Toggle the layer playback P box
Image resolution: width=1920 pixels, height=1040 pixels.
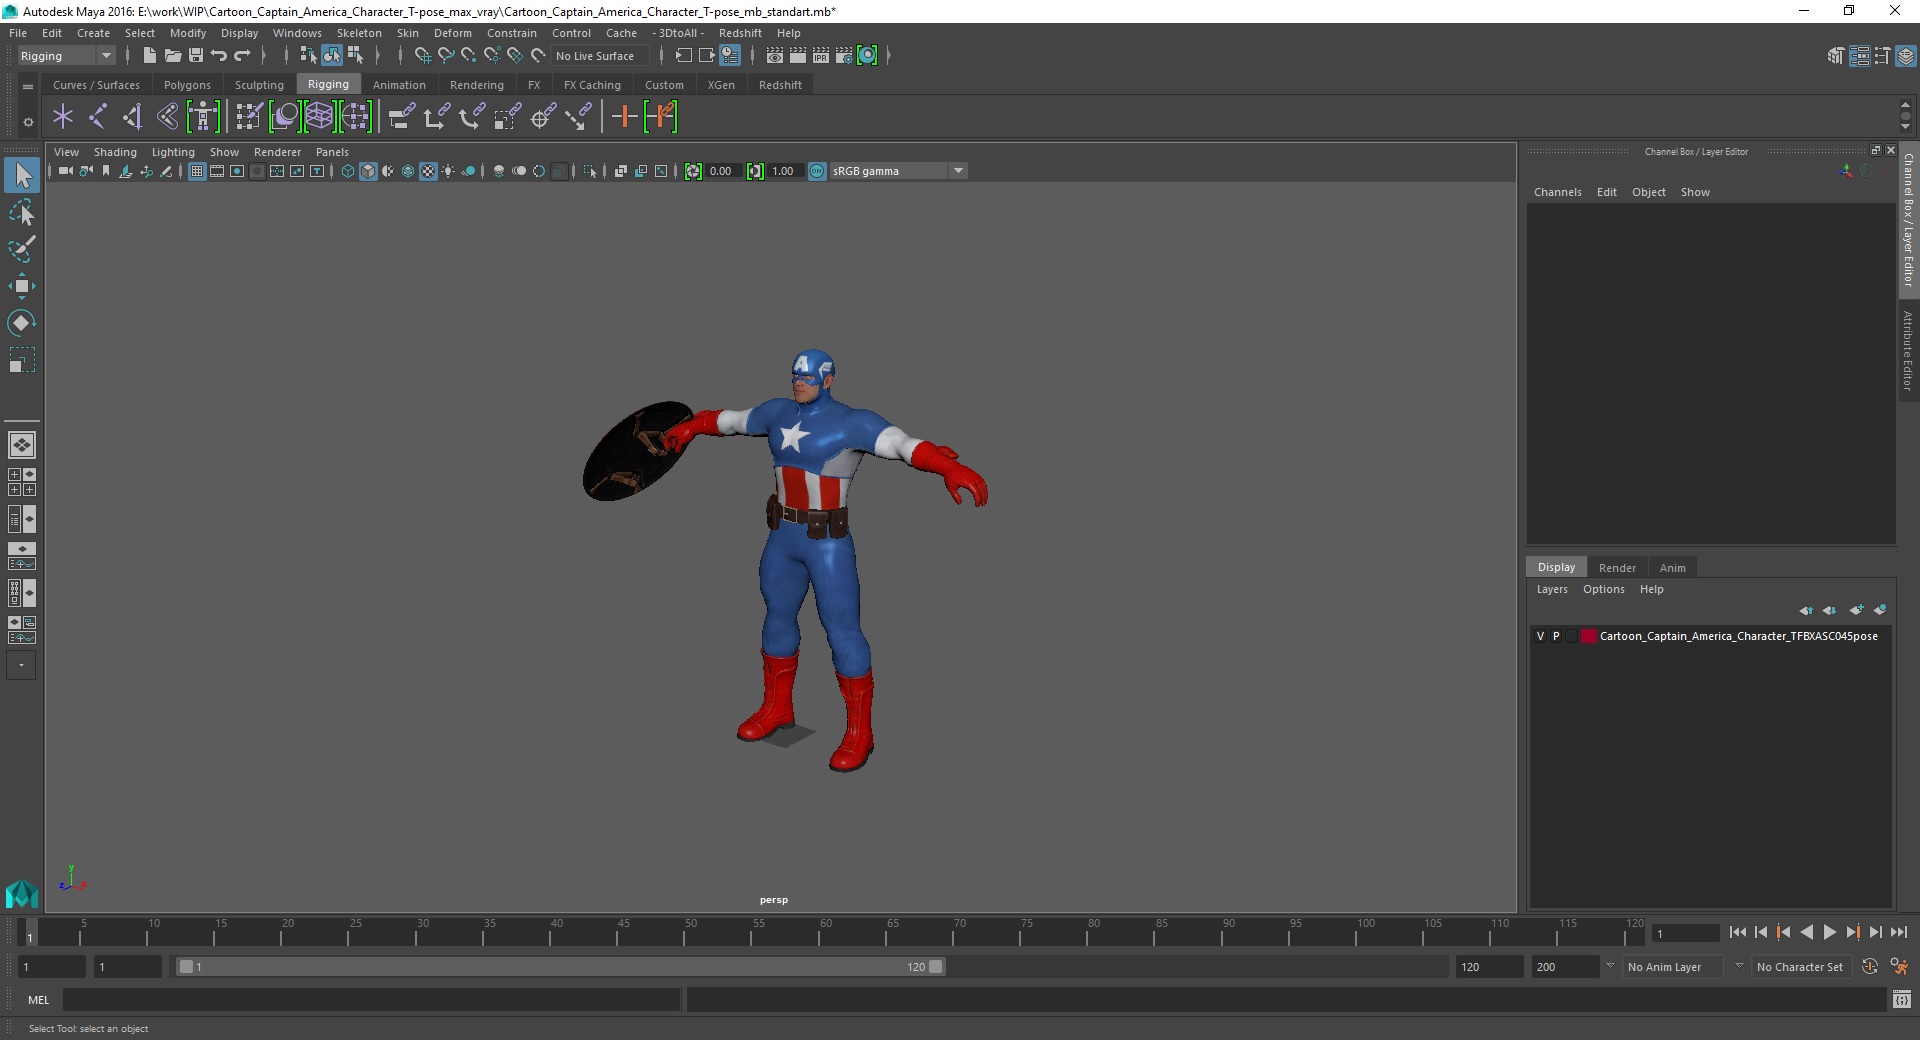(1556, 636)
